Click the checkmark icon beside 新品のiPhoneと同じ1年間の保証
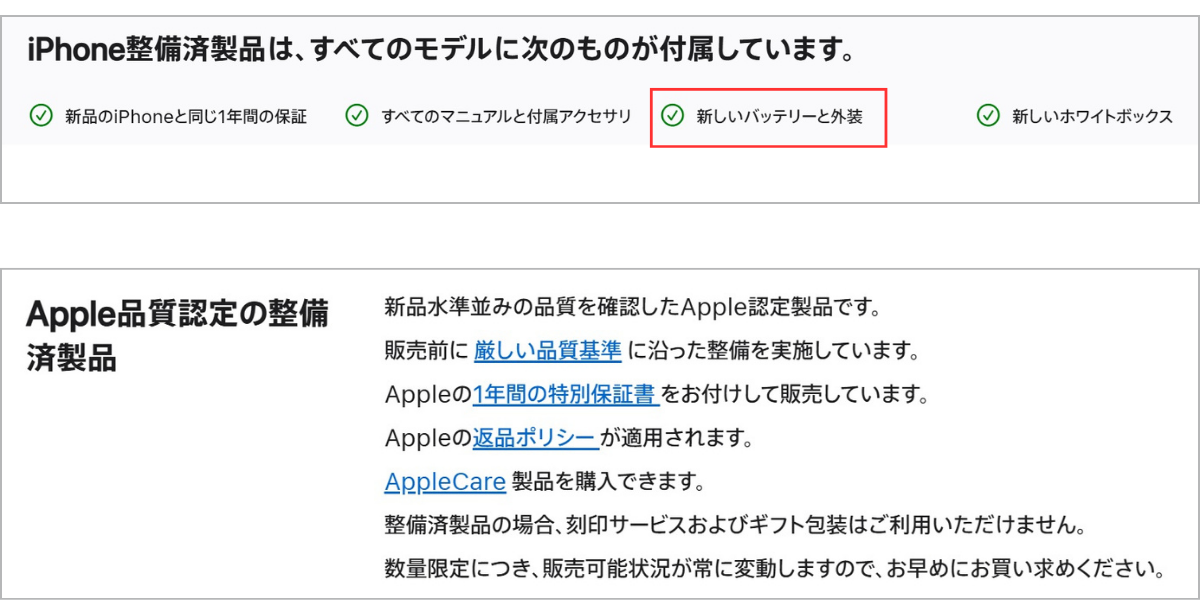The width and height of the screenshot is (1200, 600). (40, 116)
